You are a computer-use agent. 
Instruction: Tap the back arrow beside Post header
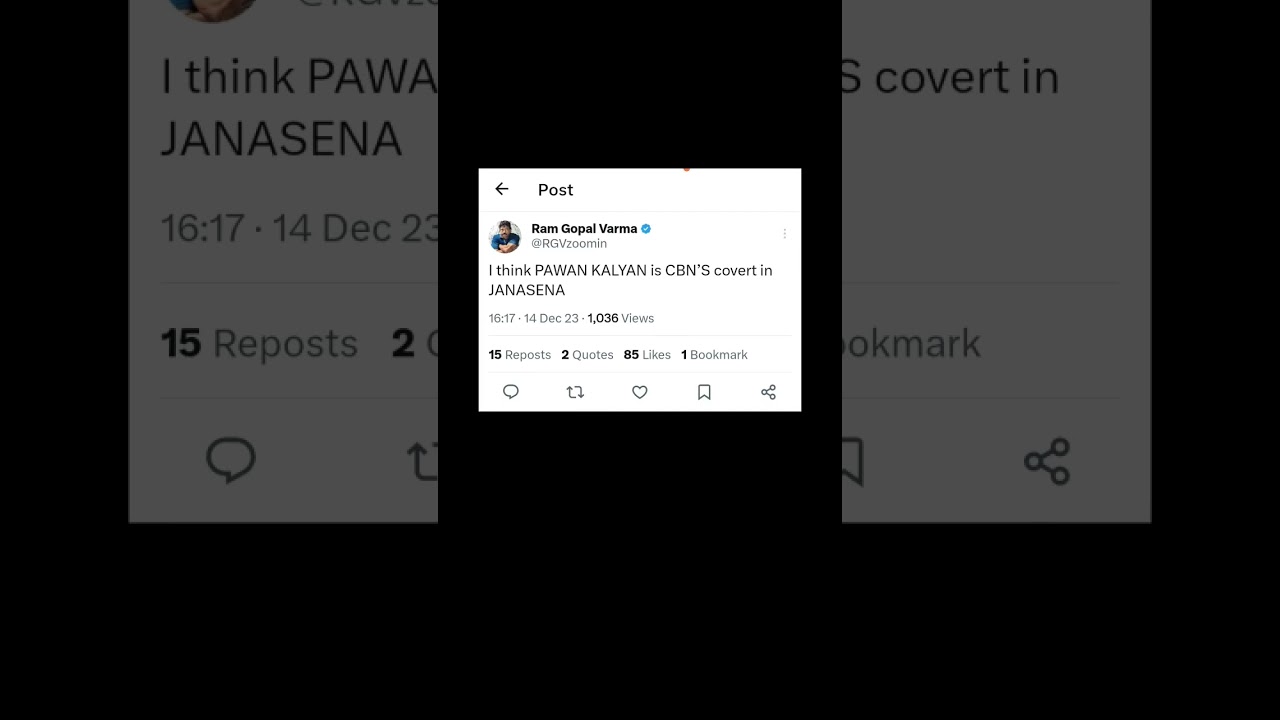point(502,189)
